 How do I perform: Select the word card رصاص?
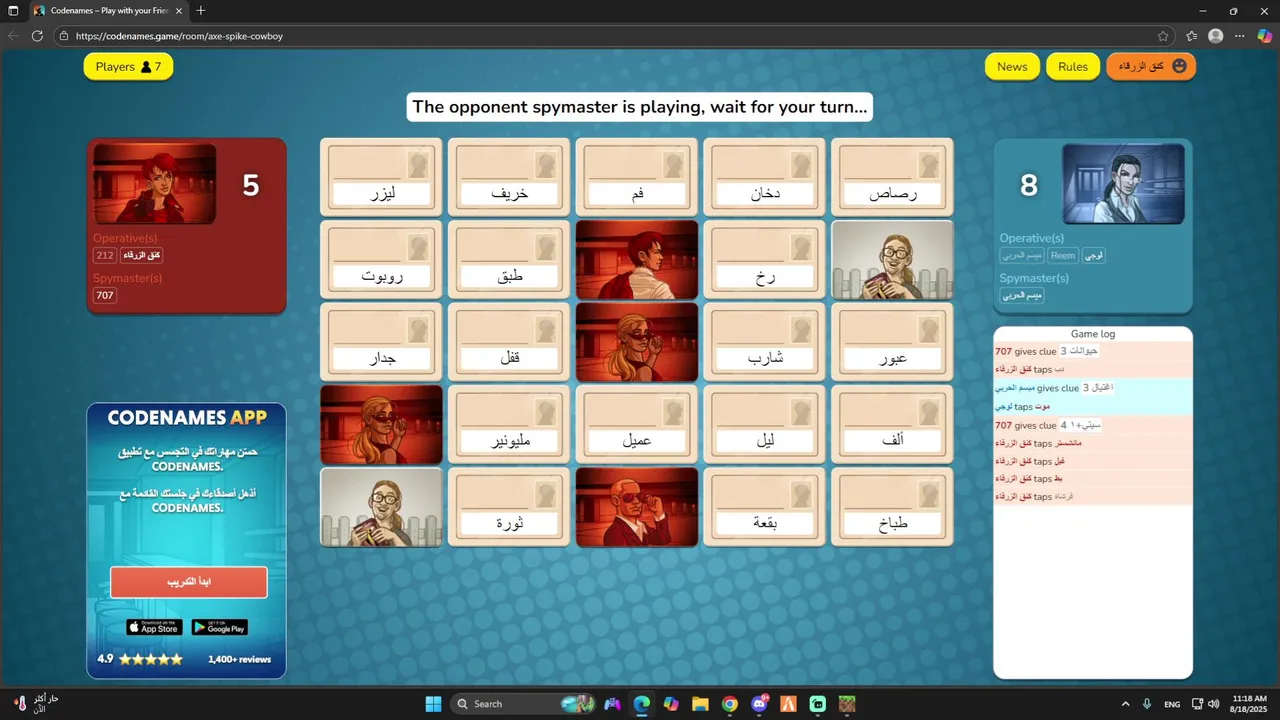point(892,177)
